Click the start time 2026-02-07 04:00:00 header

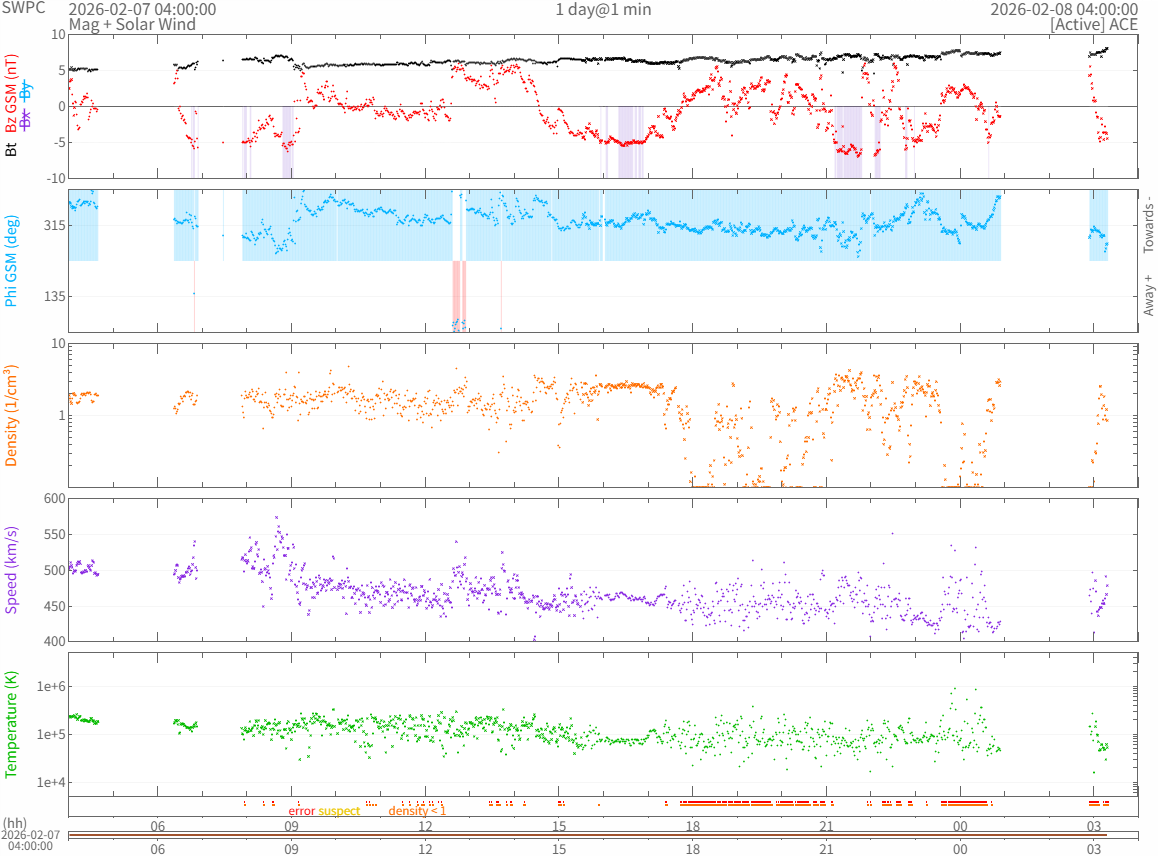(142, 9)
